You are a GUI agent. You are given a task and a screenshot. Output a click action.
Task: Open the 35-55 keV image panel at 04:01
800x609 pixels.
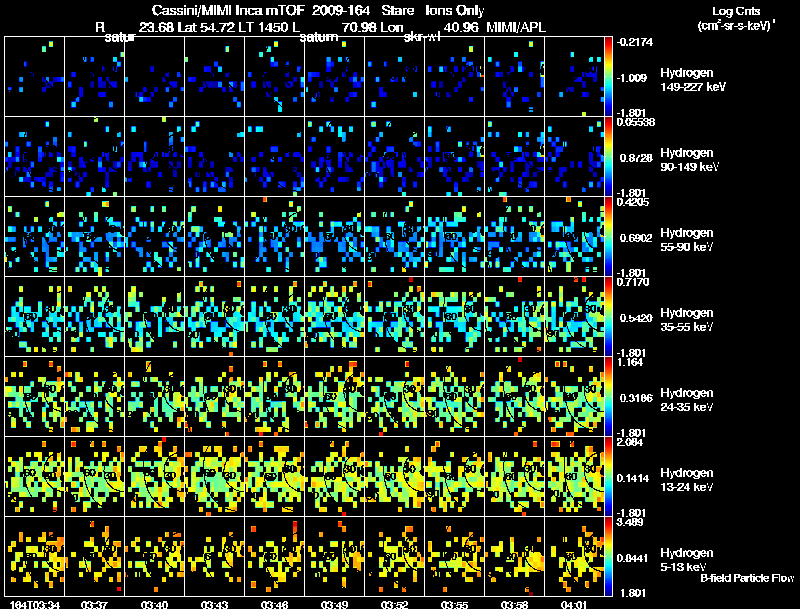(x=574, y=317)
